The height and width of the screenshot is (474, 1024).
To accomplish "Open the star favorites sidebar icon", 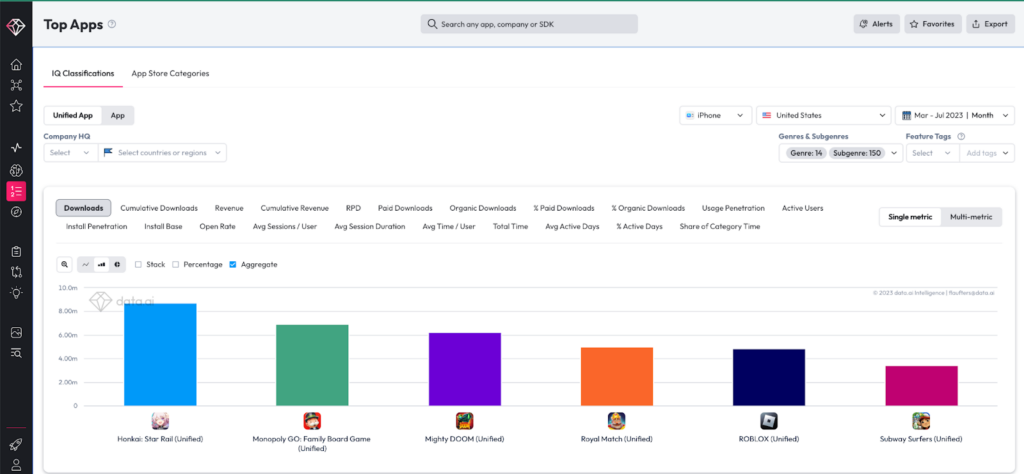I will (16, 106).
